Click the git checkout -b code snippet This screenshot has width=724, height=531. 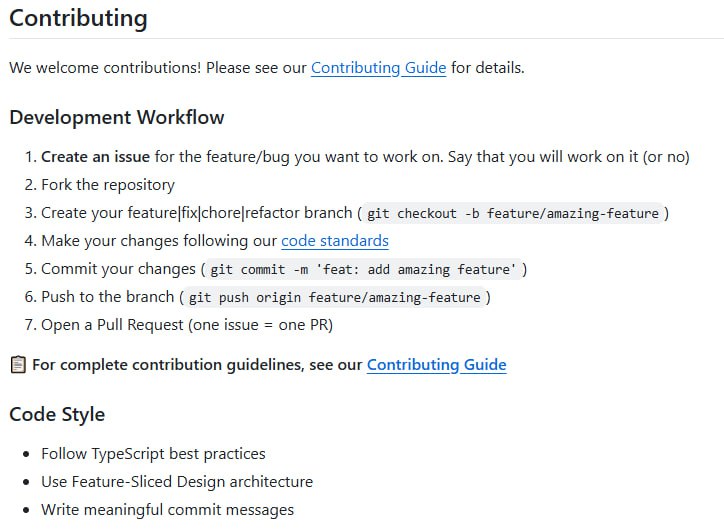(x=513, y=213)
